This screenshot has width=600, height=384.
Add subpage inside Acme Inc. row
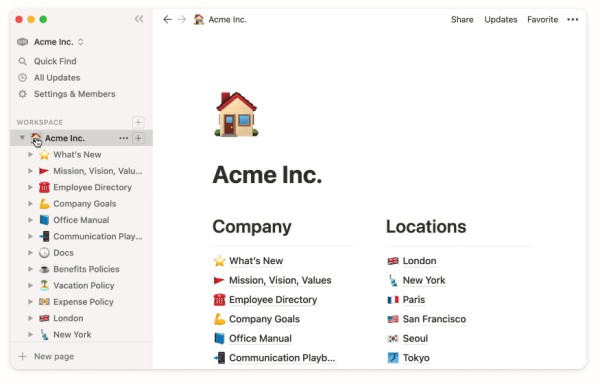(x=138, y=138)
